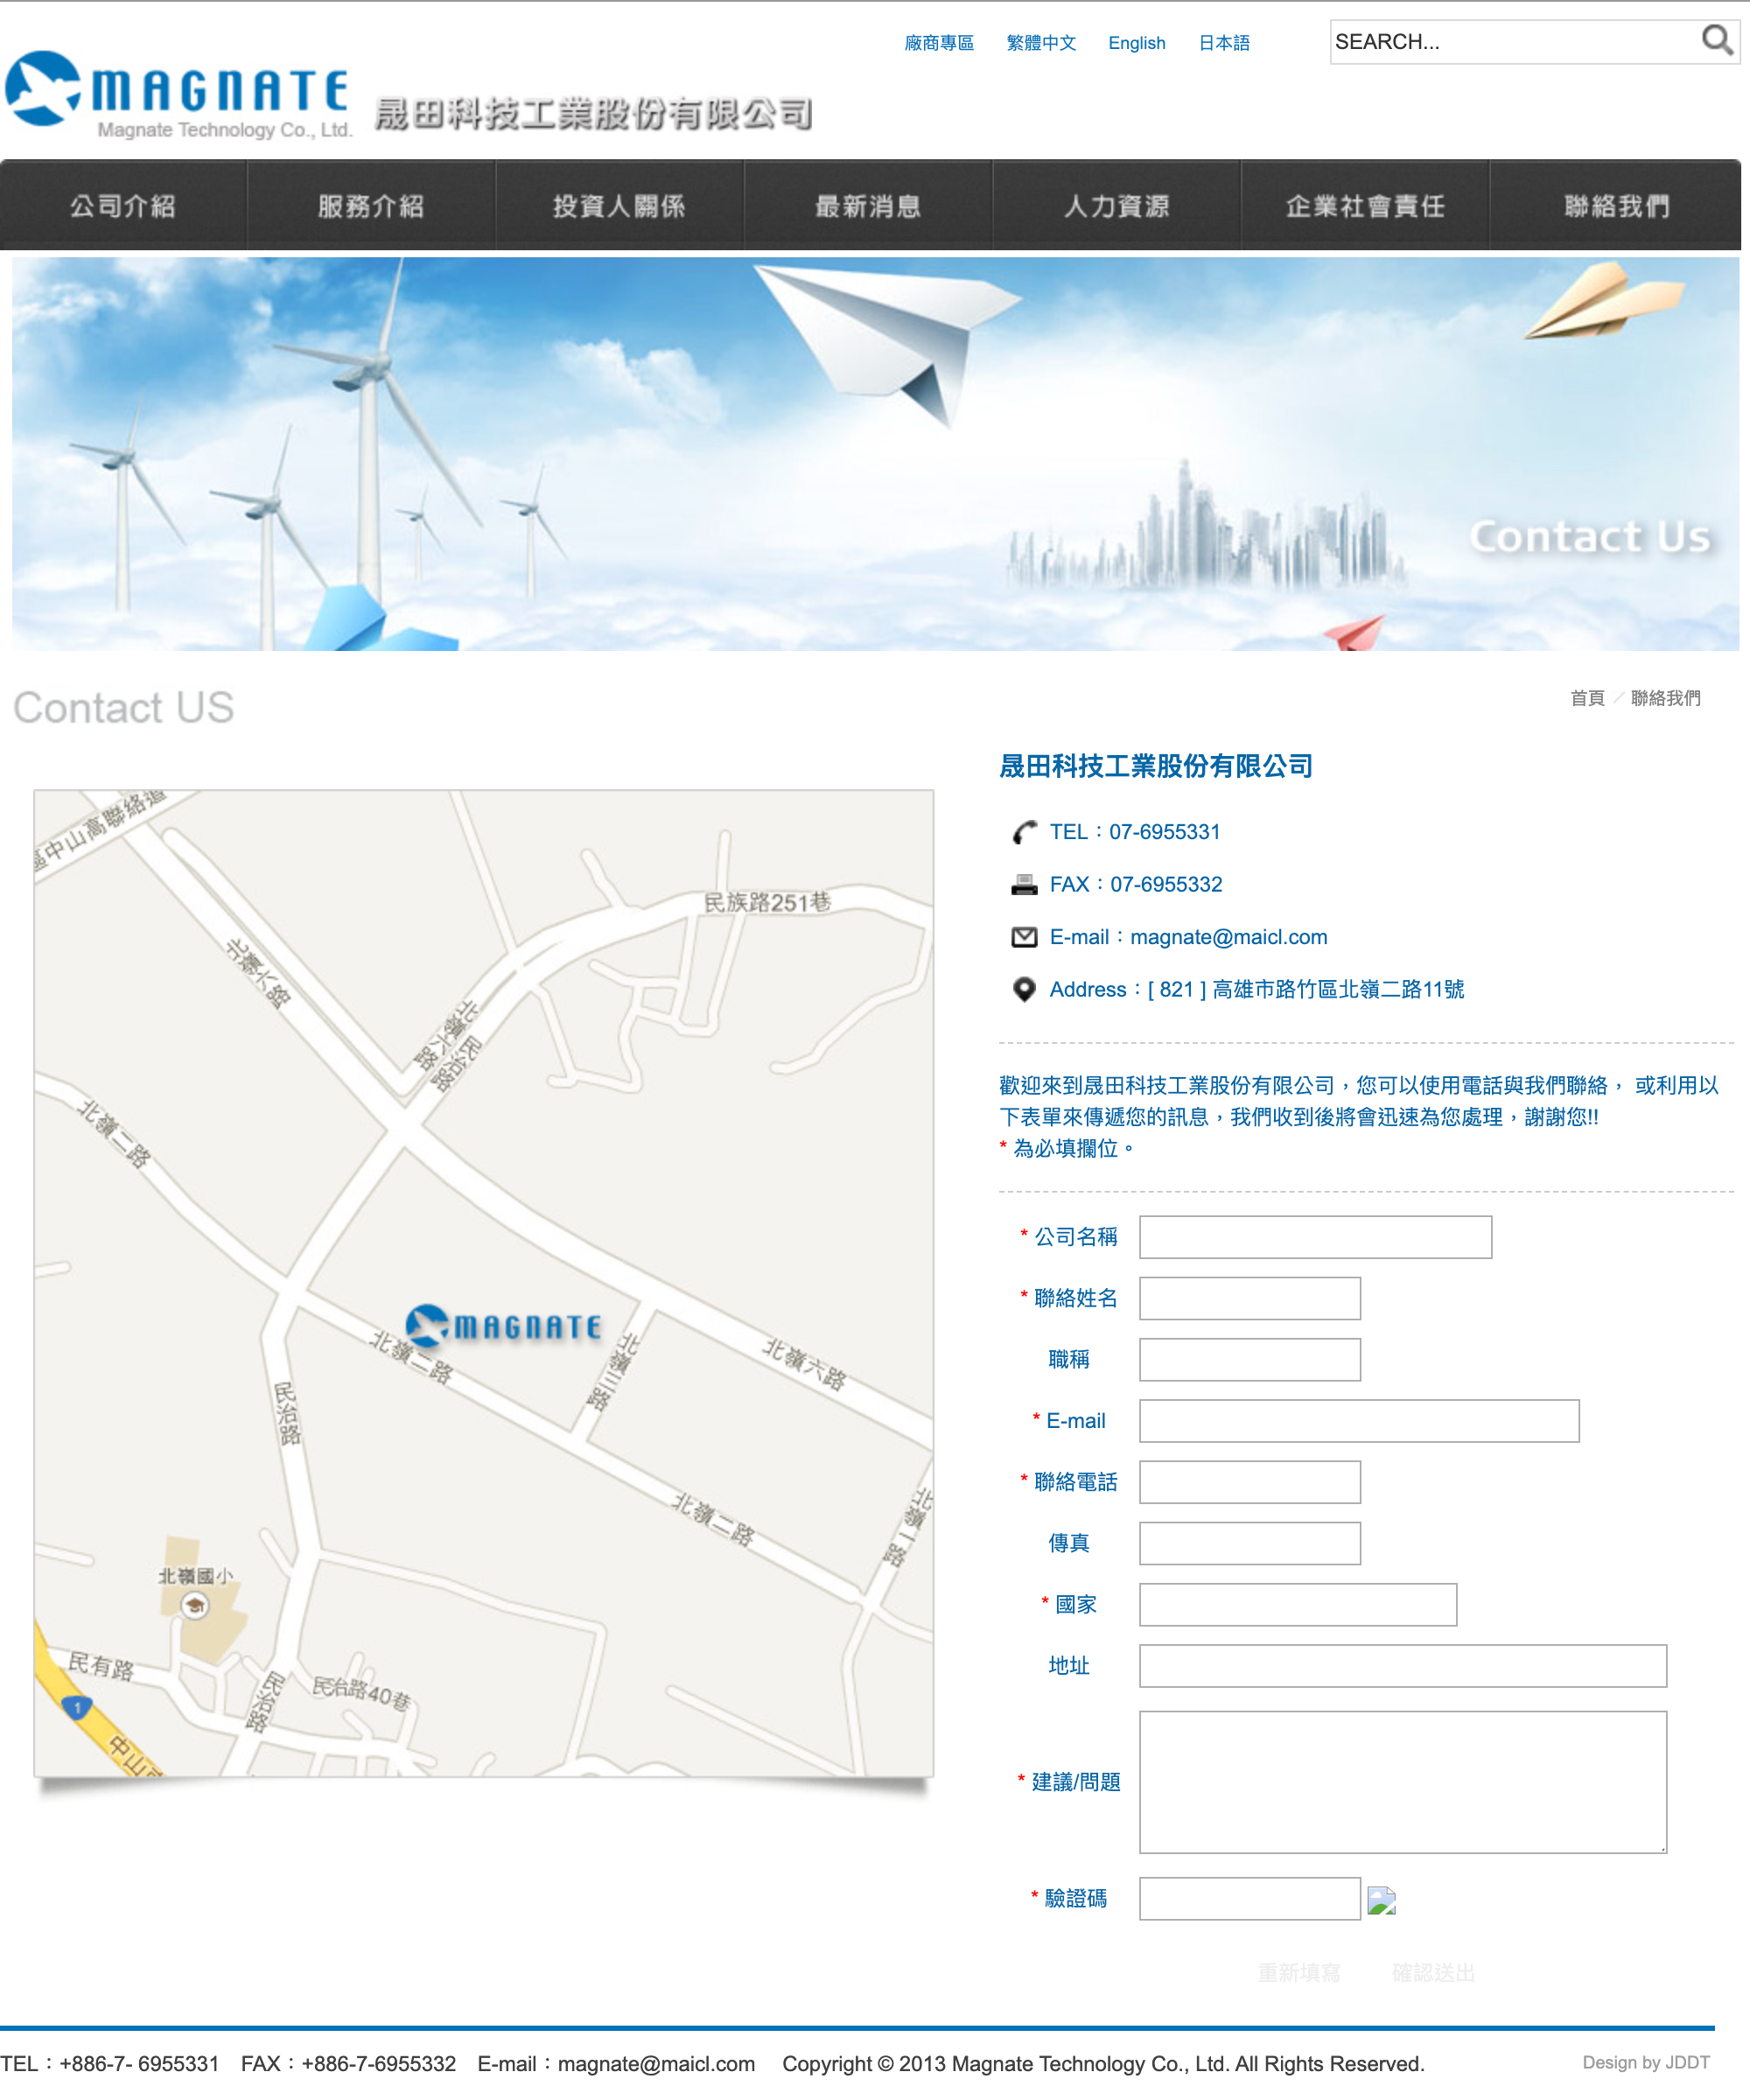Click the FAX：07-6955332 text
Screen dimensions: 1750x2100
pyautogui.click(x=1136, y=884)
